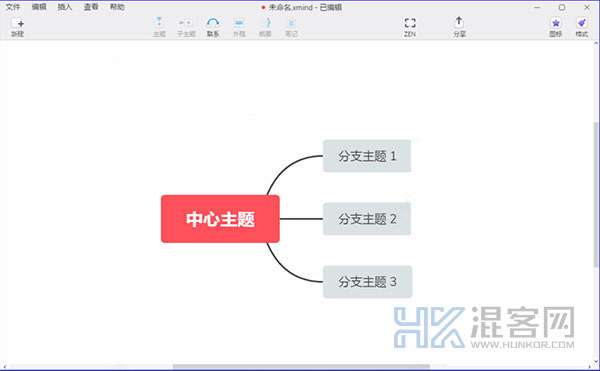This screenshot has width=600, height=371.
Task: Open the 插入 menu
Action: [x=65, y=7]
